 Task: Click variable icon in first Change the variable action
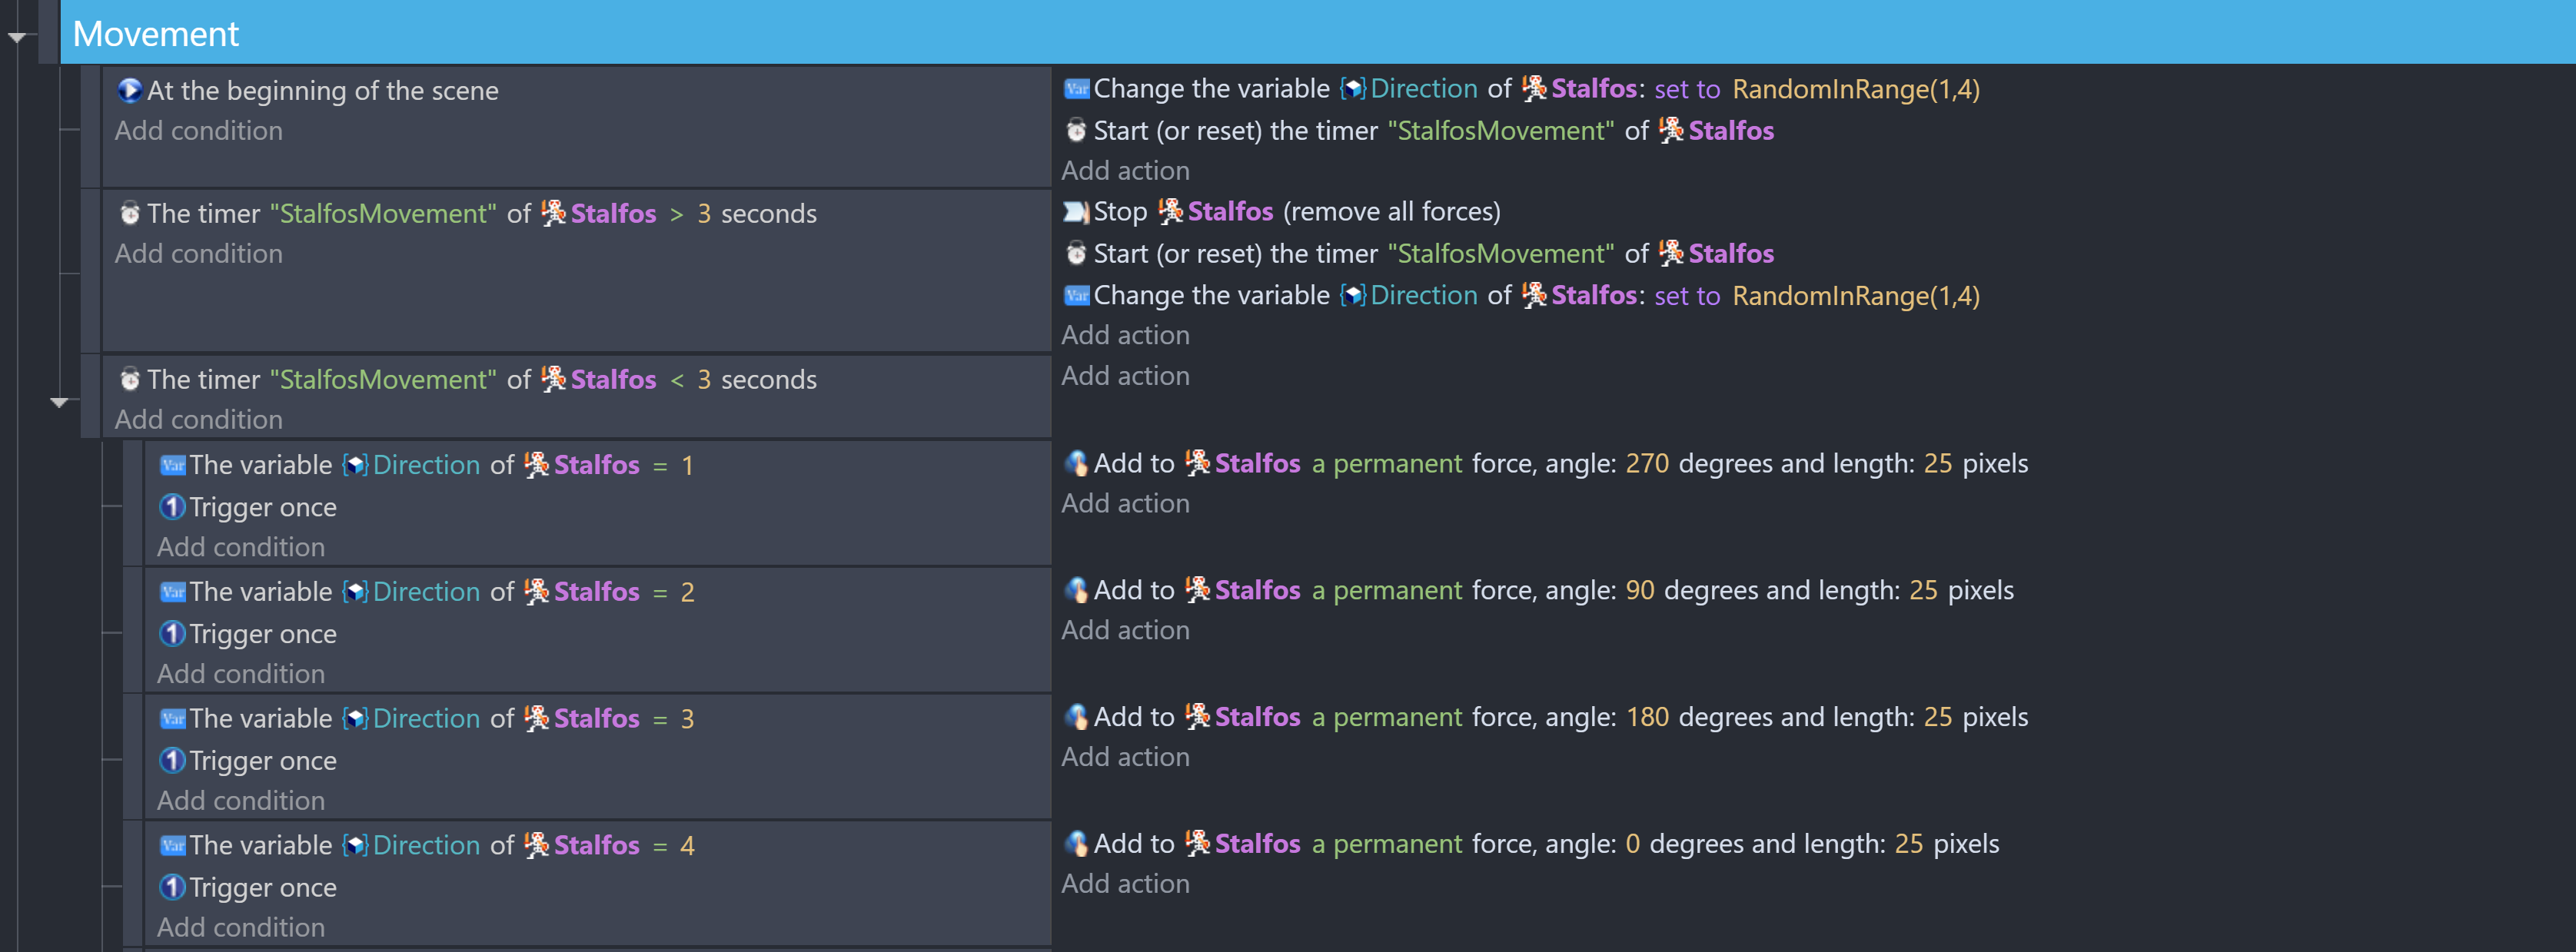1076,89
